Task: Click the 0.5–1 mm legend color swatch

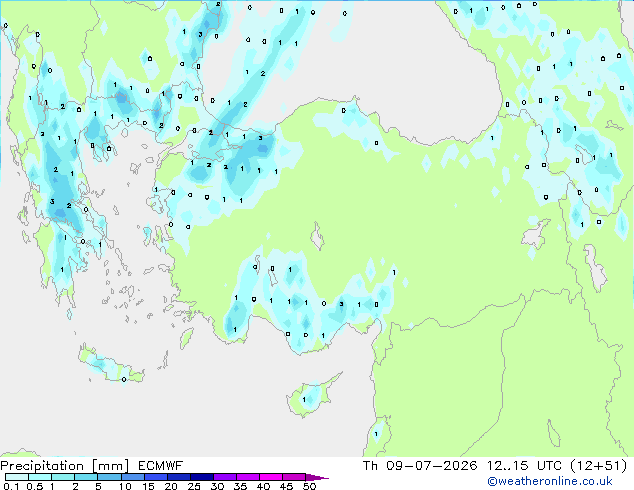Action: [x=40, y=477]
